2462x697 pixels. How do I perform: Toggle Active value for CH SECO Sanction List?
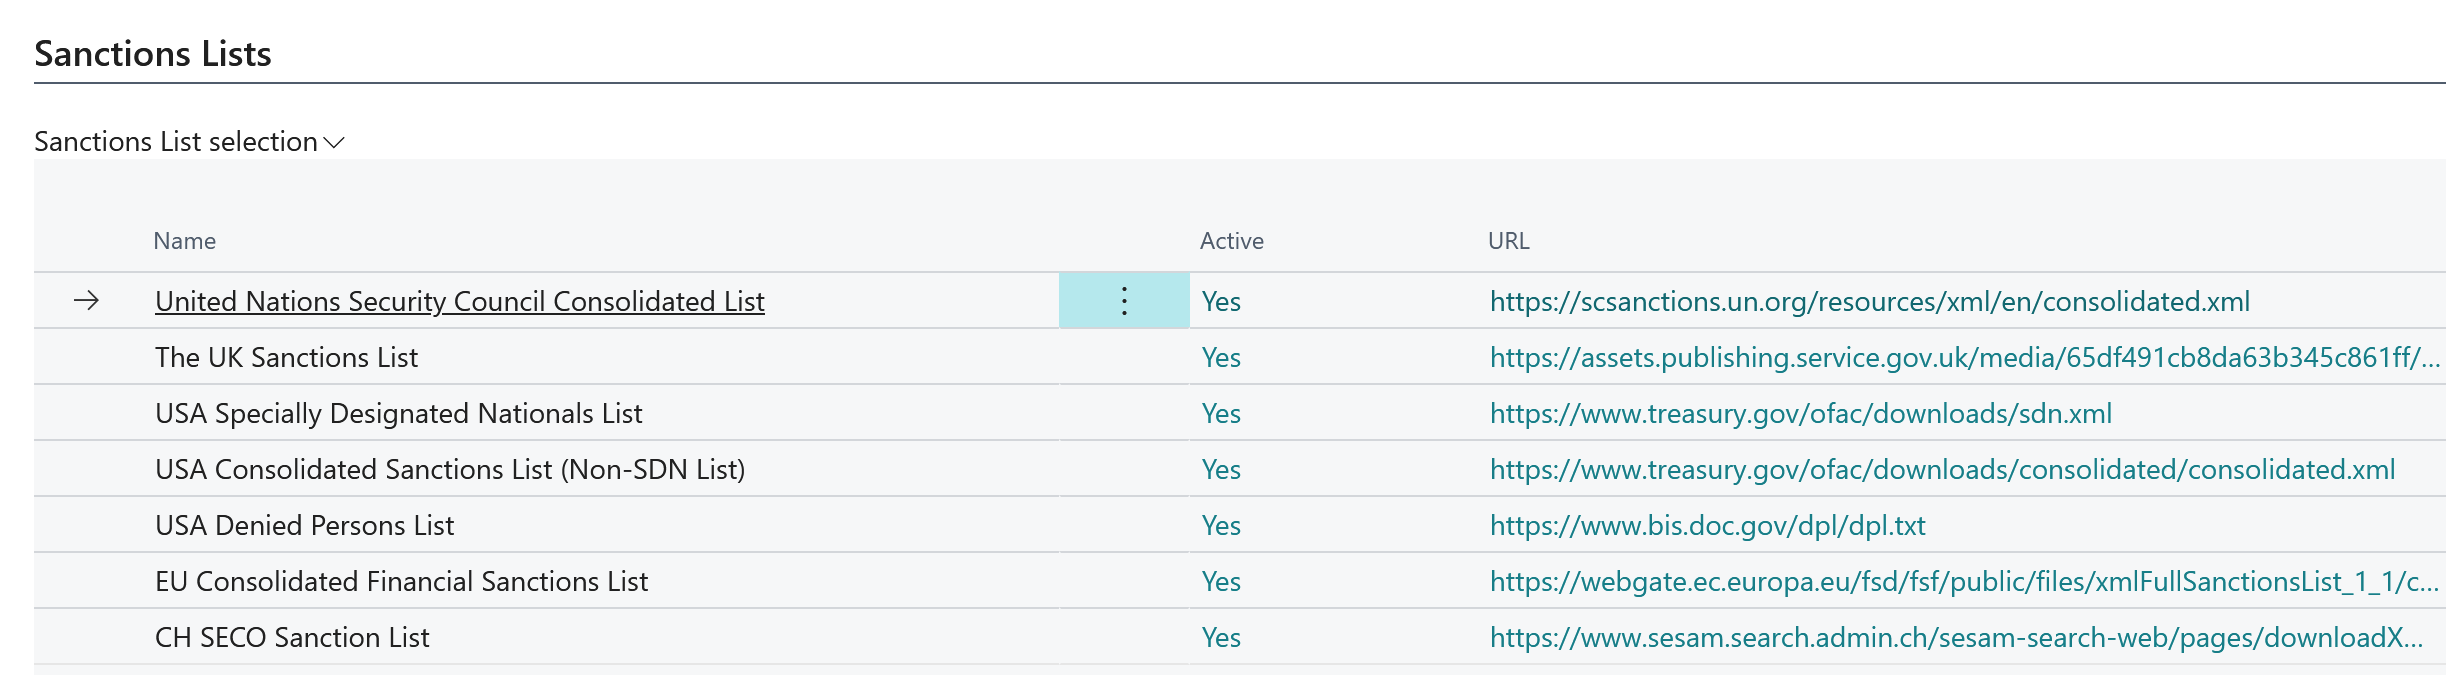[x=1221, y=637]
